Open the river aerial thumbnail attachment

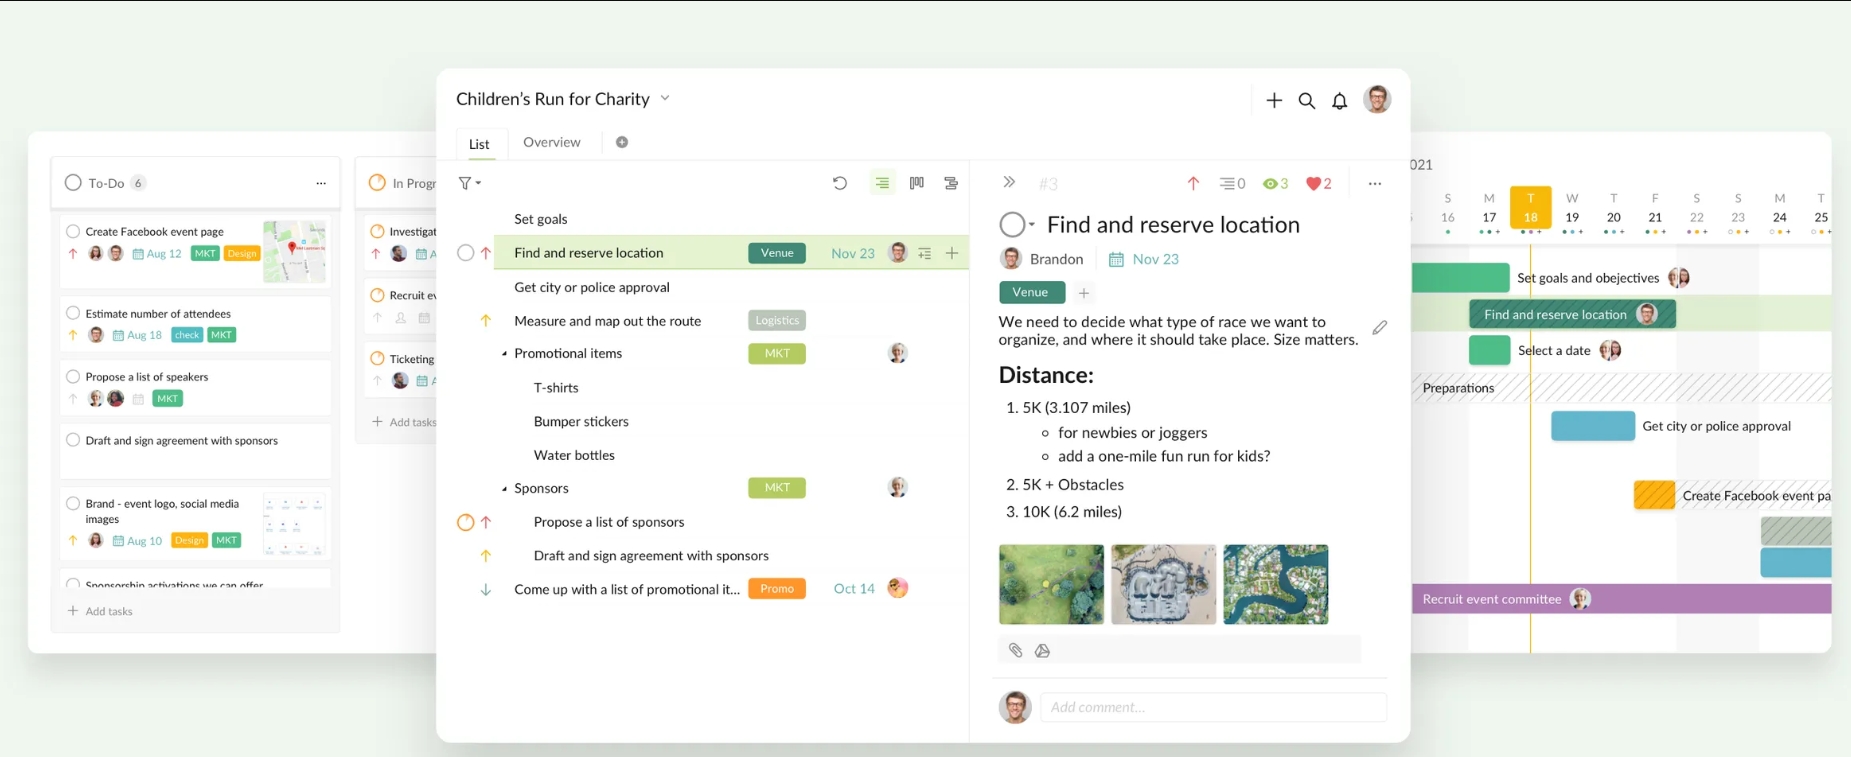[1276, 585]
